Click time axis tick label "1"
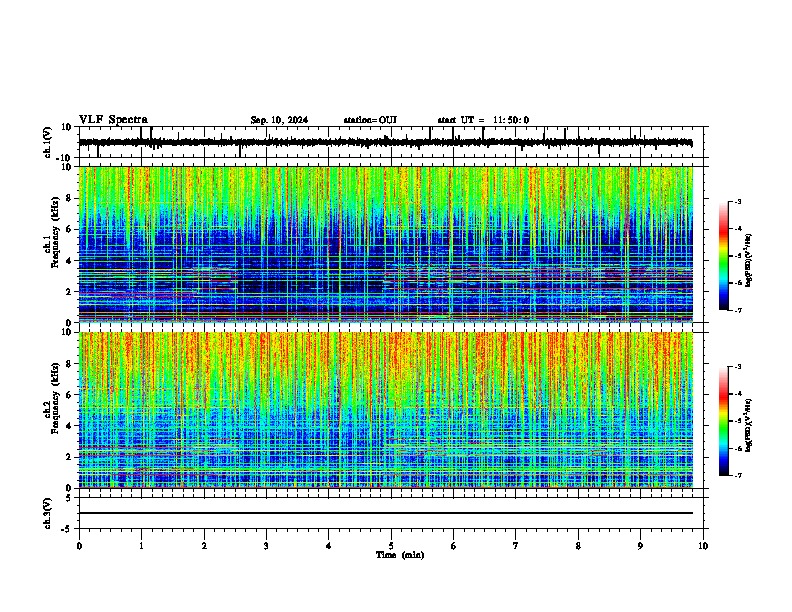The image size is (792, 612). (x=141, y=546)
